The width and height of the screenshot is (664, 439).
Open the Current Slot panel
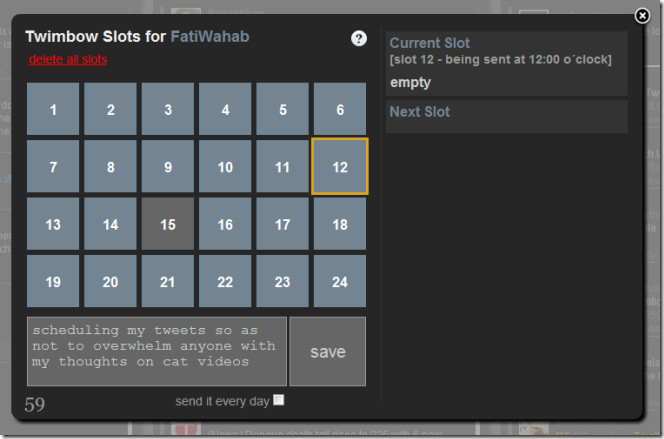506,63
